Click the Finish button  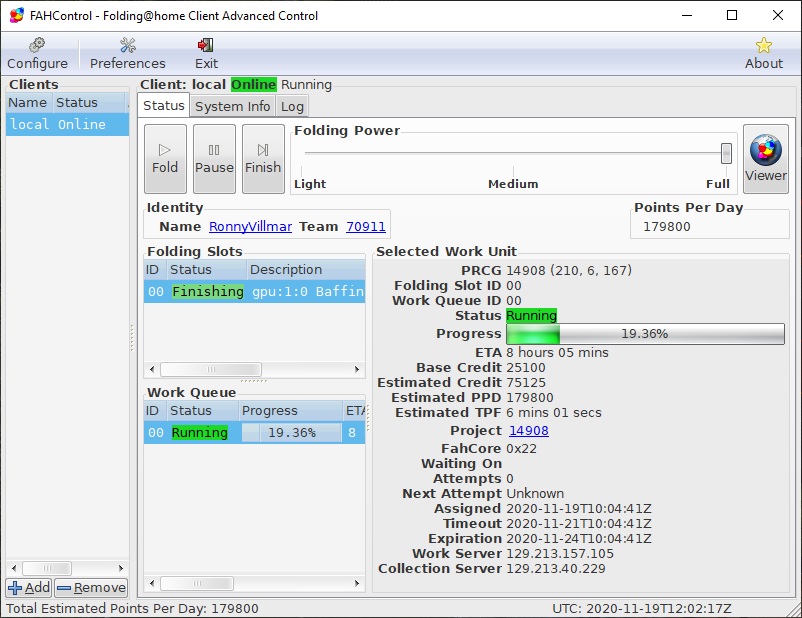point(263,159)
